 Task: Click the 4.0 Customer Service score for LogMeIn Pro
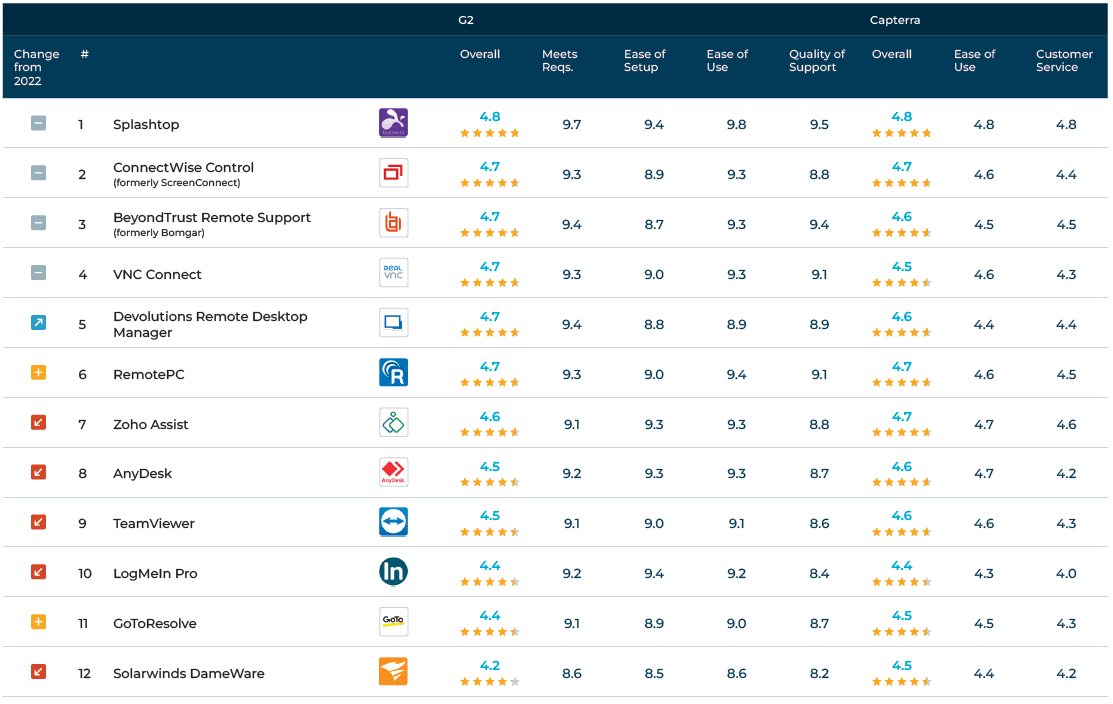[x=1066, y=573]
